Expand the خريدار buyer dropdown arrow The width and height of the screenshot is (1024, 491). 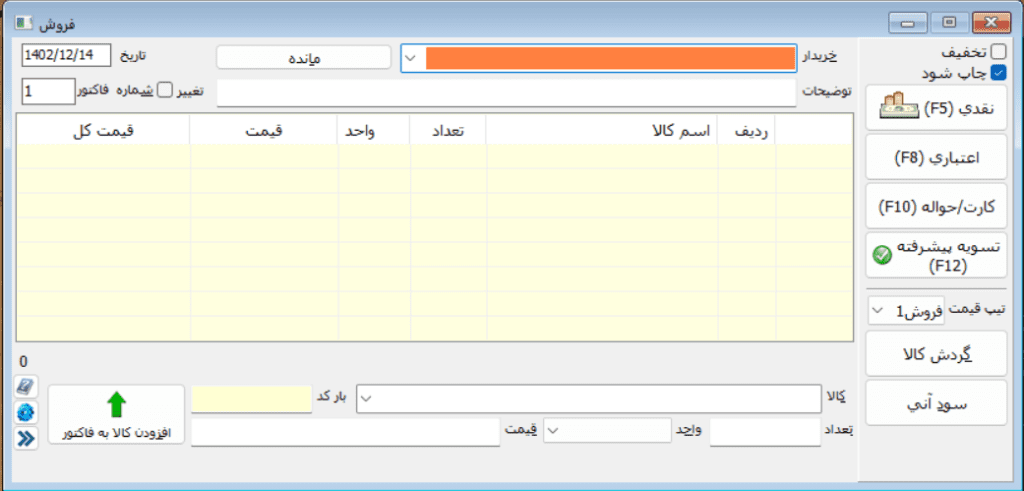tap(410, 58)
